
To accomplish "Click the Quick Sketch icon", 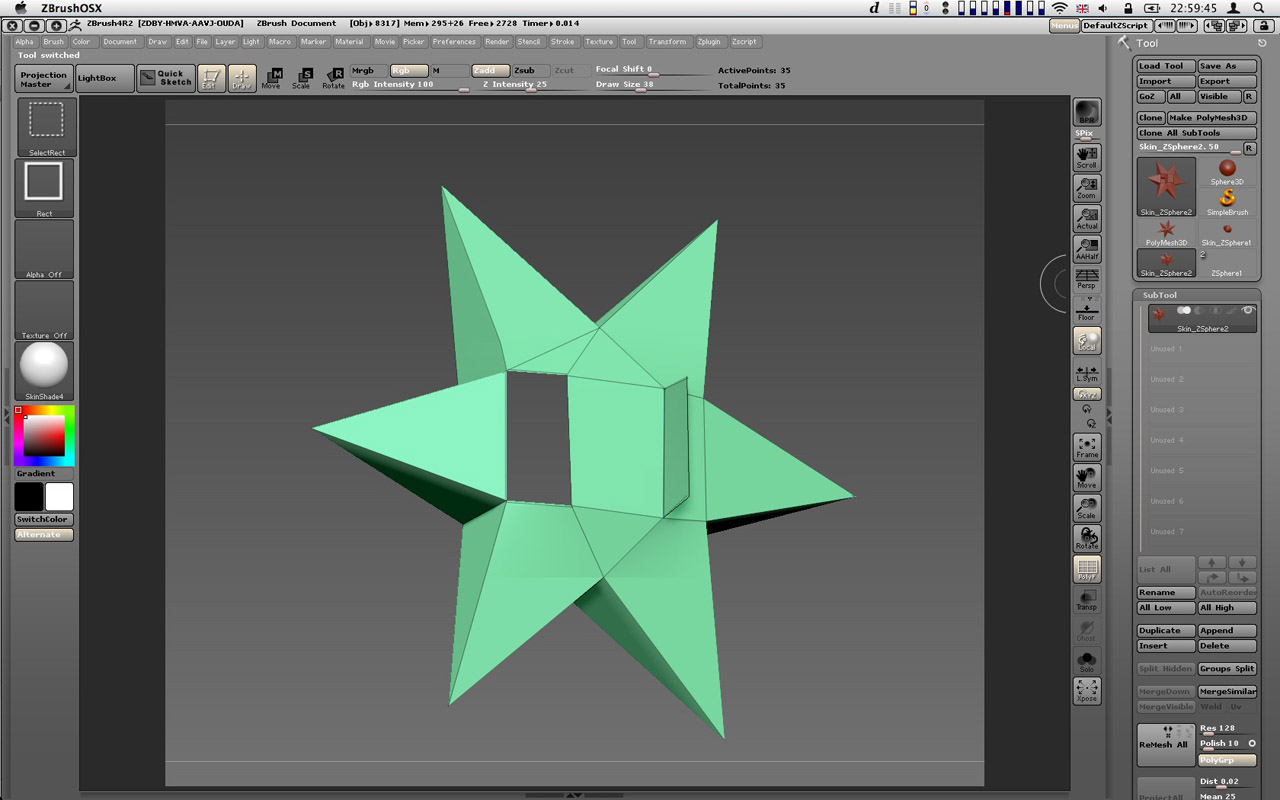I will click(x=166, y=78).
